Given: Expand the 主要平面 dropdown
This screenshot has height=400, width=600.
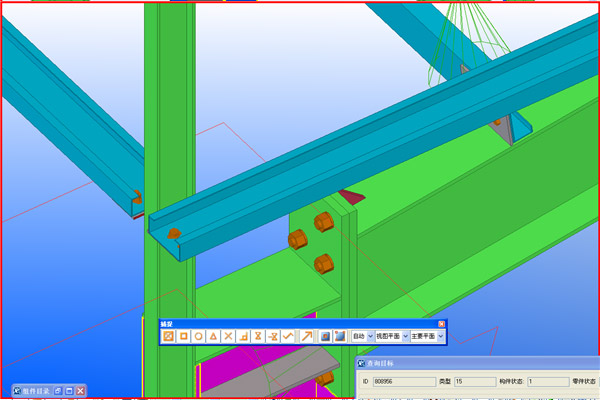Looking at the screenshot, I should (441, 337).
